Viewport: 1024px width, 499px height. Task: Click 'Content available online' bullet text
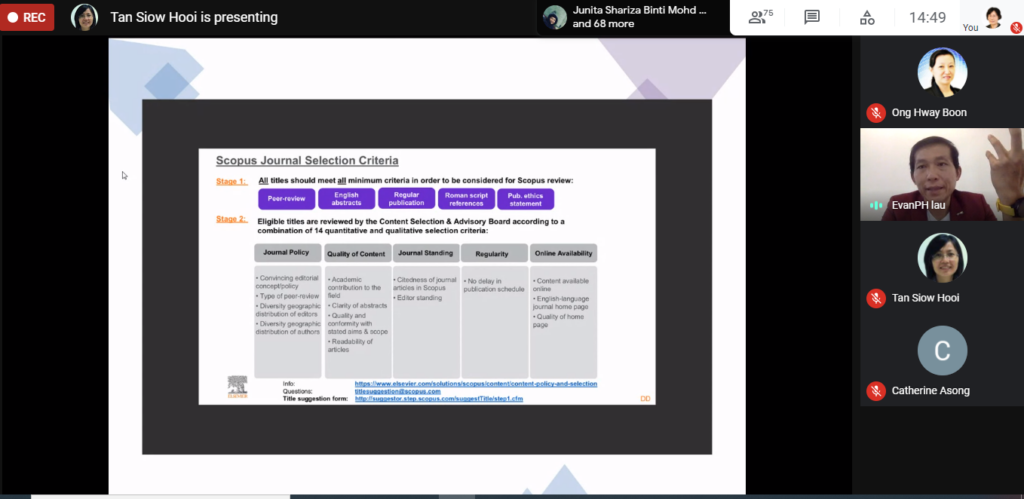[x=560, y=285]
